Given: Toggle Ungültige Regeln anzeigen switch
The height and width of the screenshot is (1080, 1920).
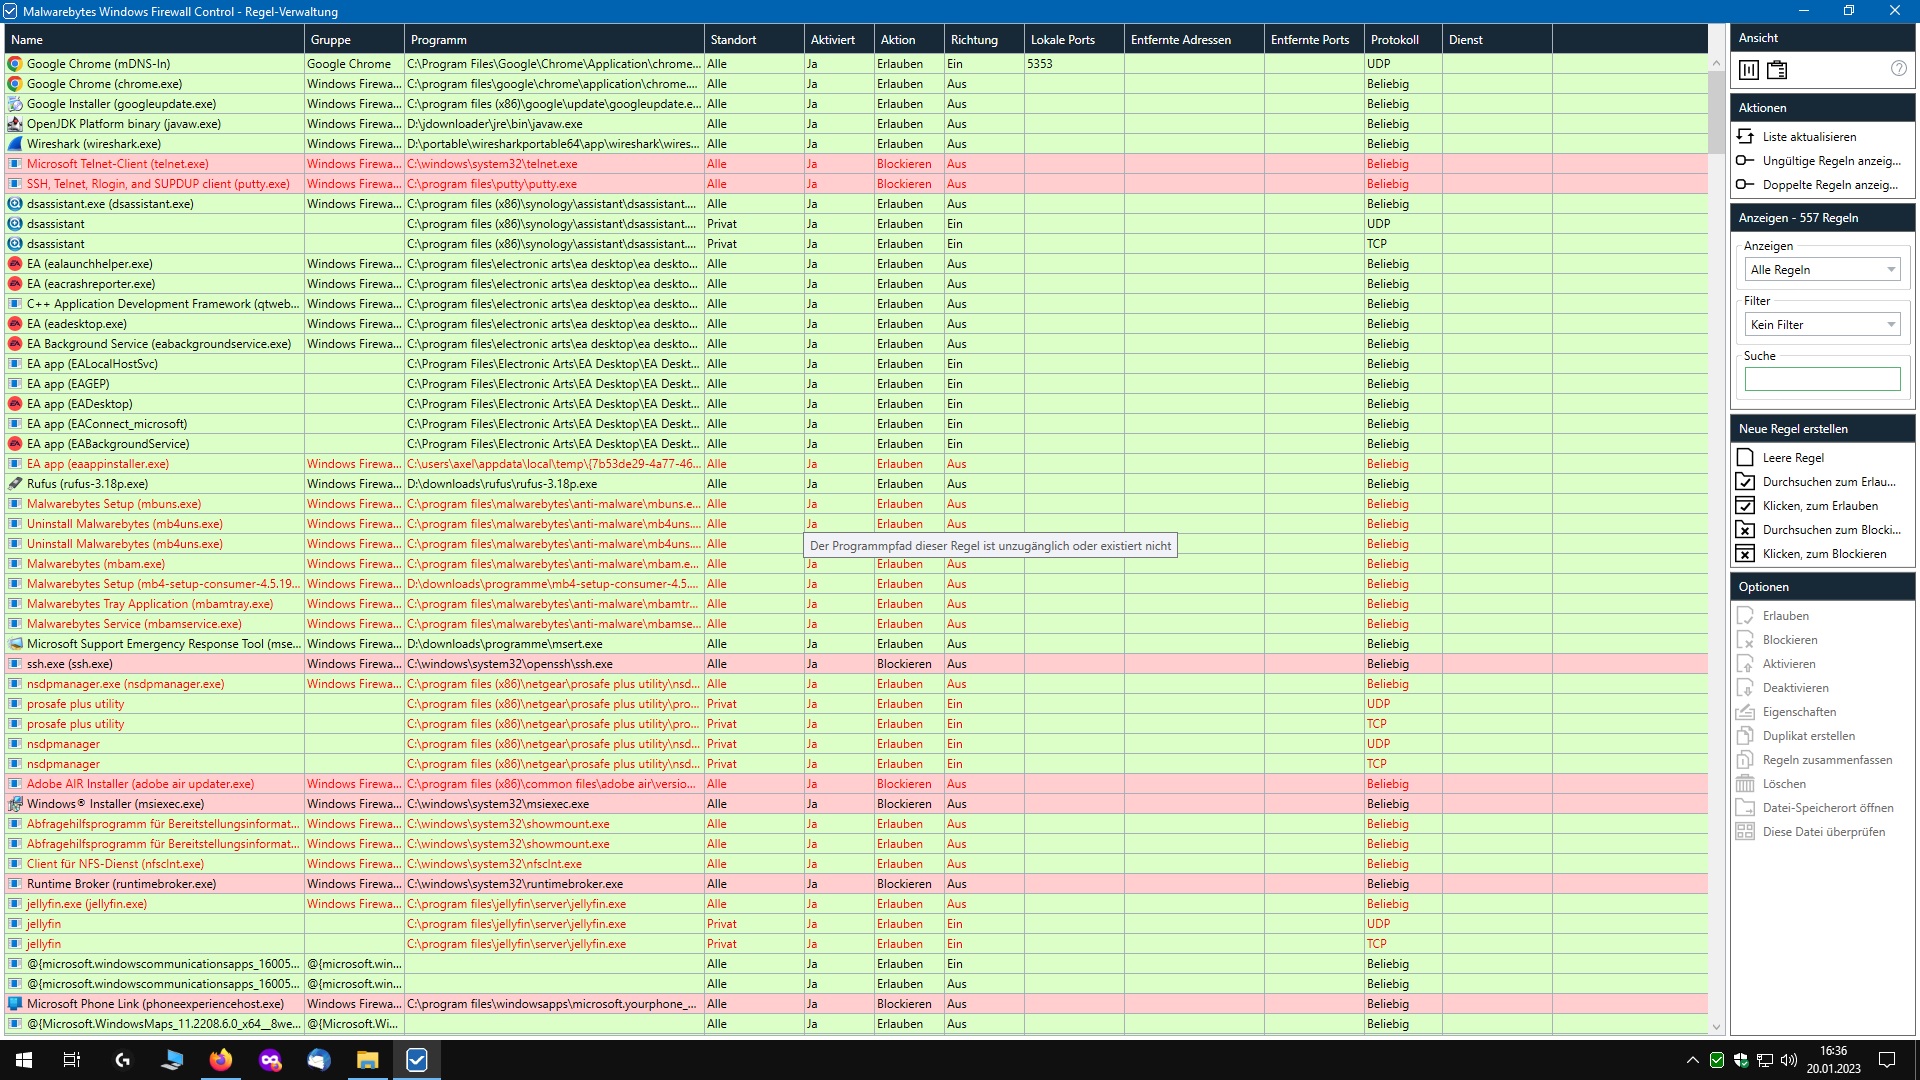Looking at the screenshot, I should [1745, 160].
